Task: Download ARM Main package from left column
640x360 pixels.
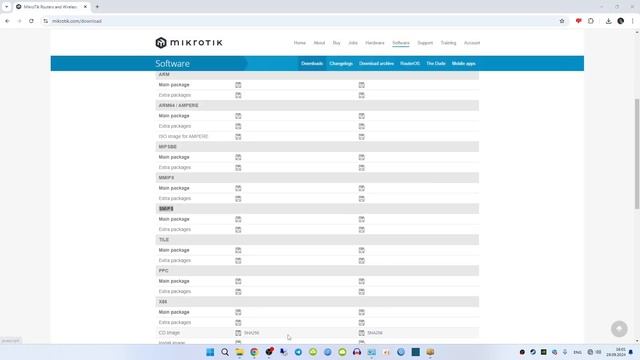Action: pyautogui.click(x=238, y=85)
